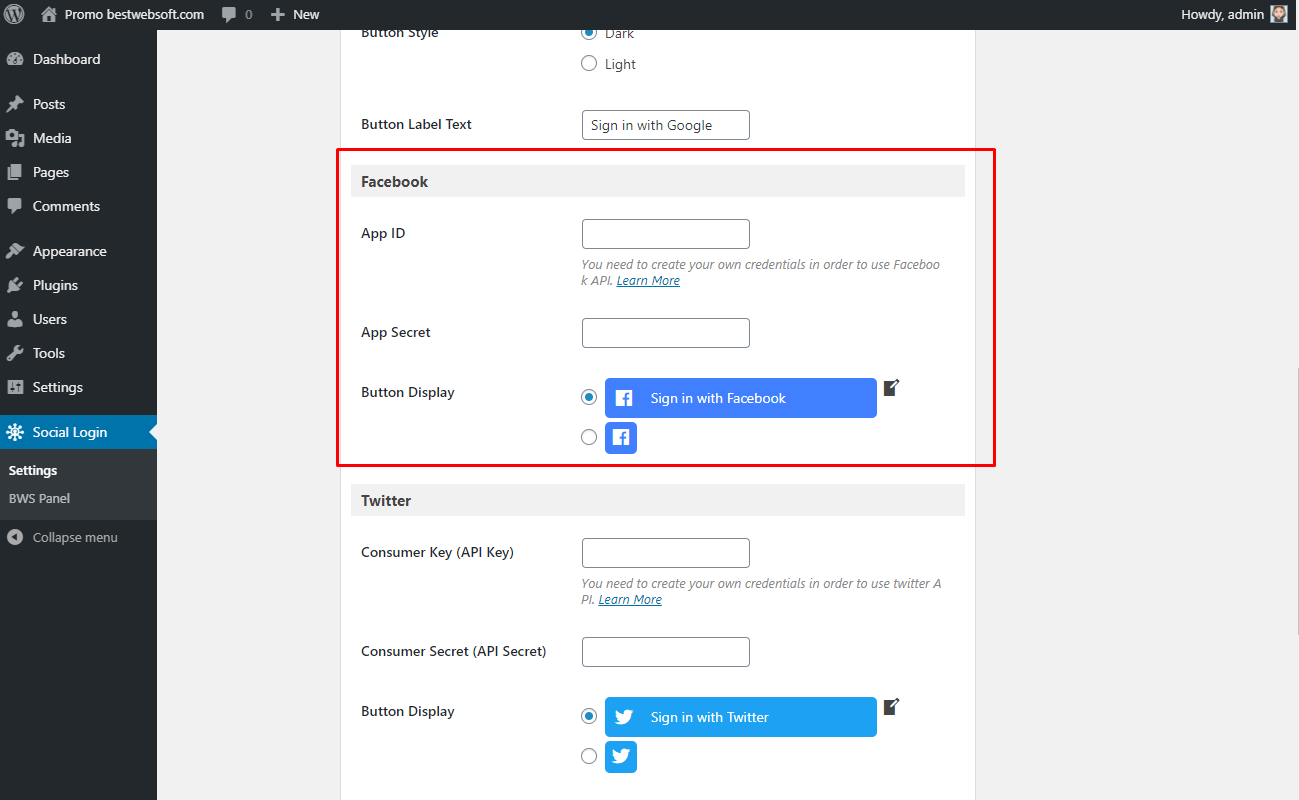Select the Facebook icon-only button display

[x=589, y=437]
